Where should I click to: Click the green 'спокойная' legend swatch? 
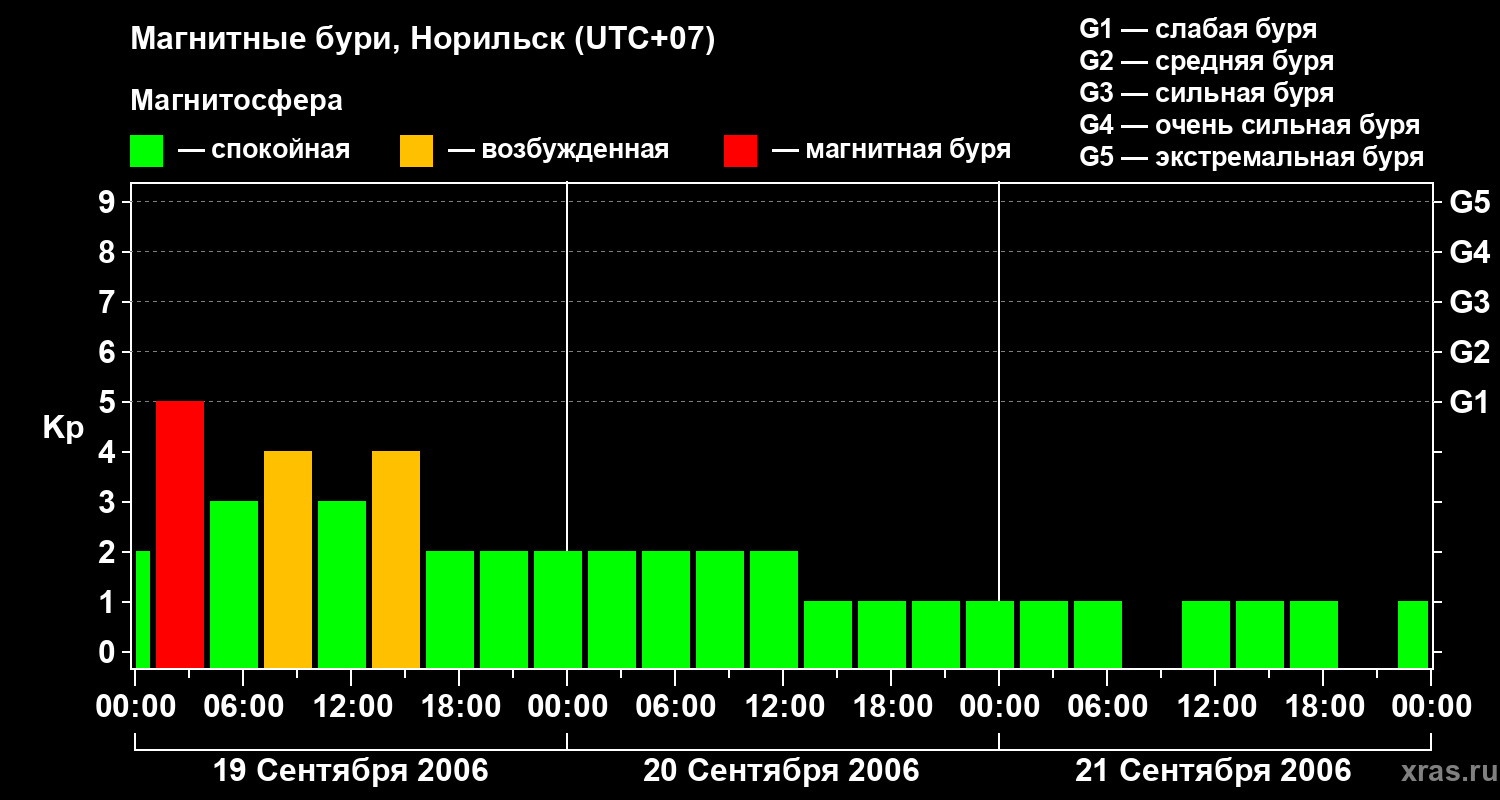pos(147,151)
